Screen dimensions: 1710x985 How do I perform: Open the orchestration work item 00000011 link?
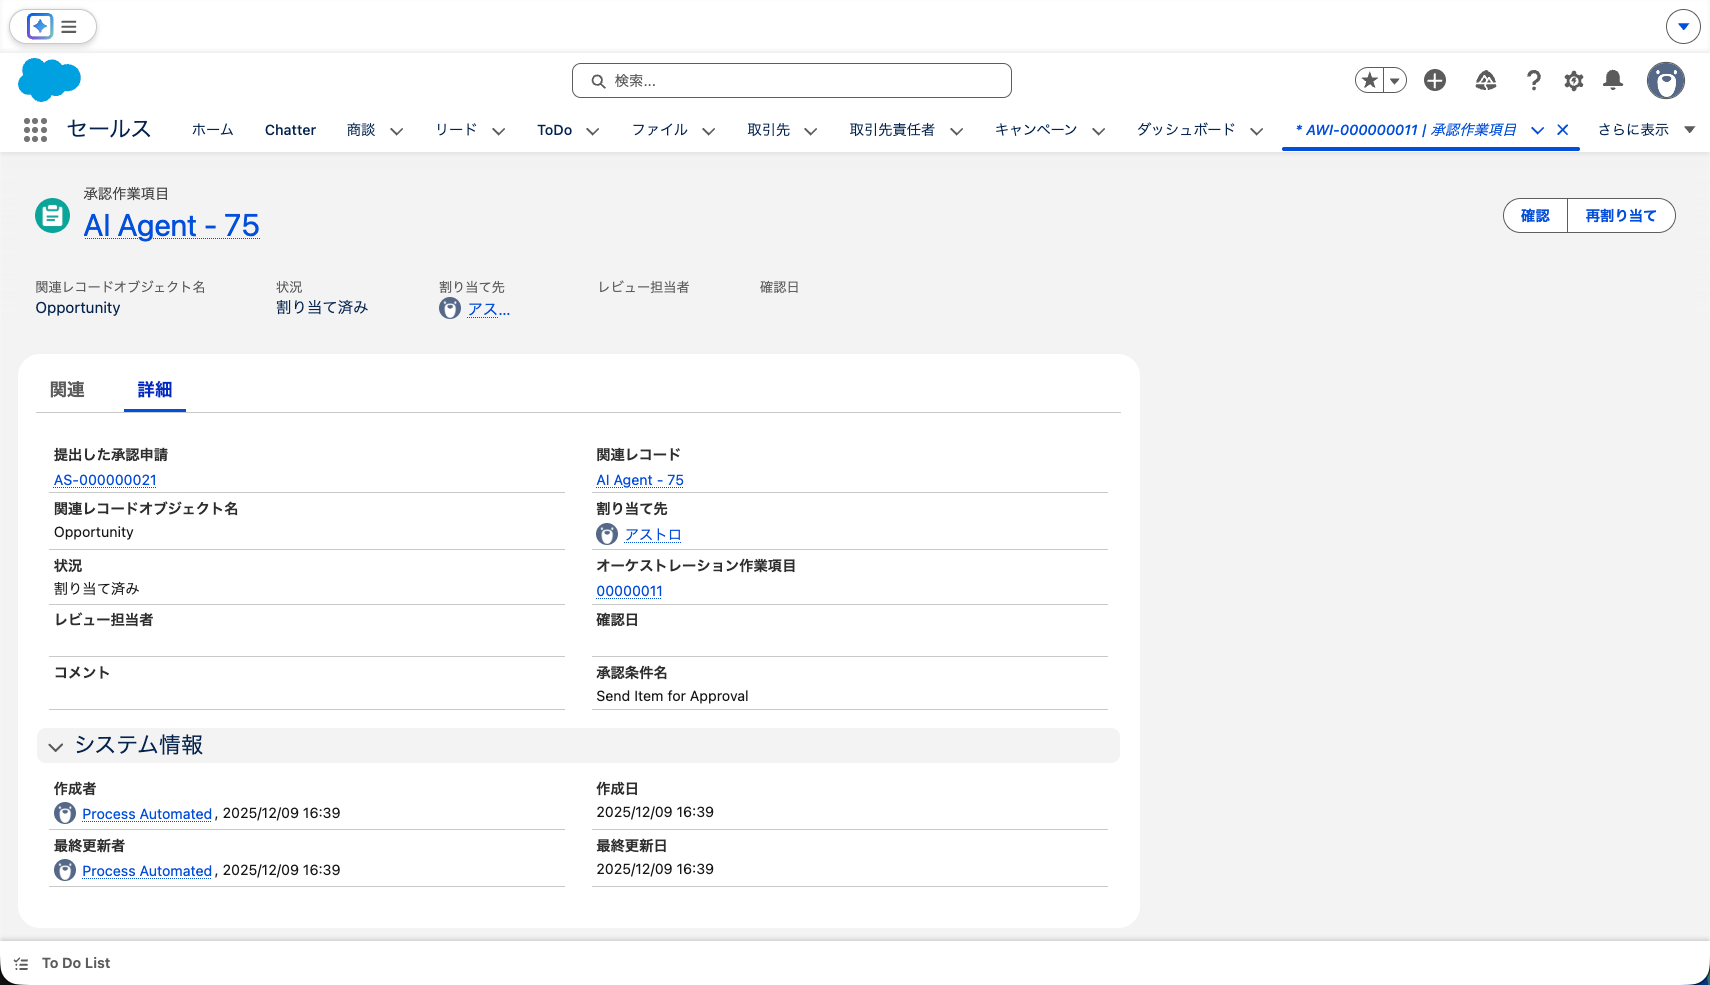pos(629,591)
